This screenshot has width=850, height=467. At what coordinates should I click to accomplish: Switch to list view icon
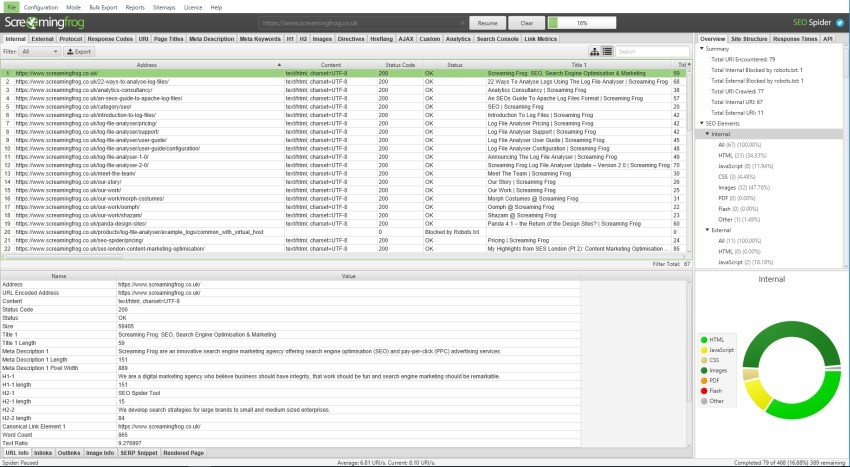click(607, 52)
